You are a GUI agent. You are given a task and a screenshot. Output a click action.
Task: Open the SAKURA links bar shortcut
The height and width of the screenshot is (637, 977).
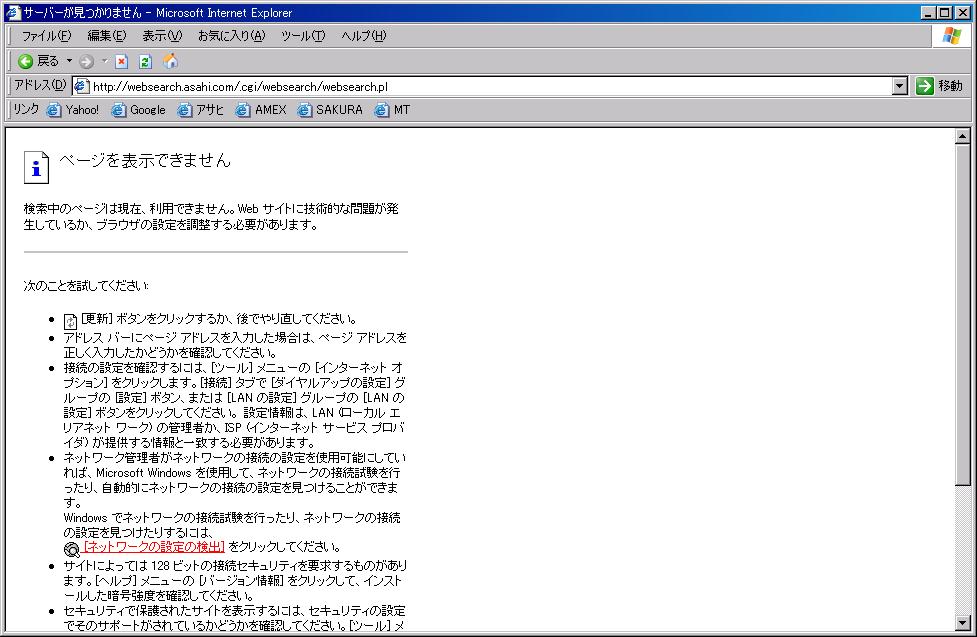click(330, 110)
